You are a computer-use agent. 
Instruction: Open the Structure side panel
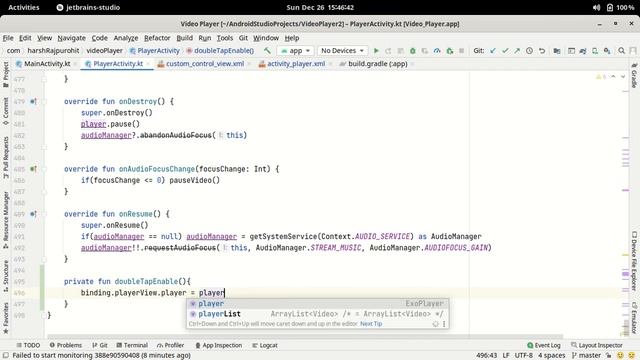pos(6,276)
